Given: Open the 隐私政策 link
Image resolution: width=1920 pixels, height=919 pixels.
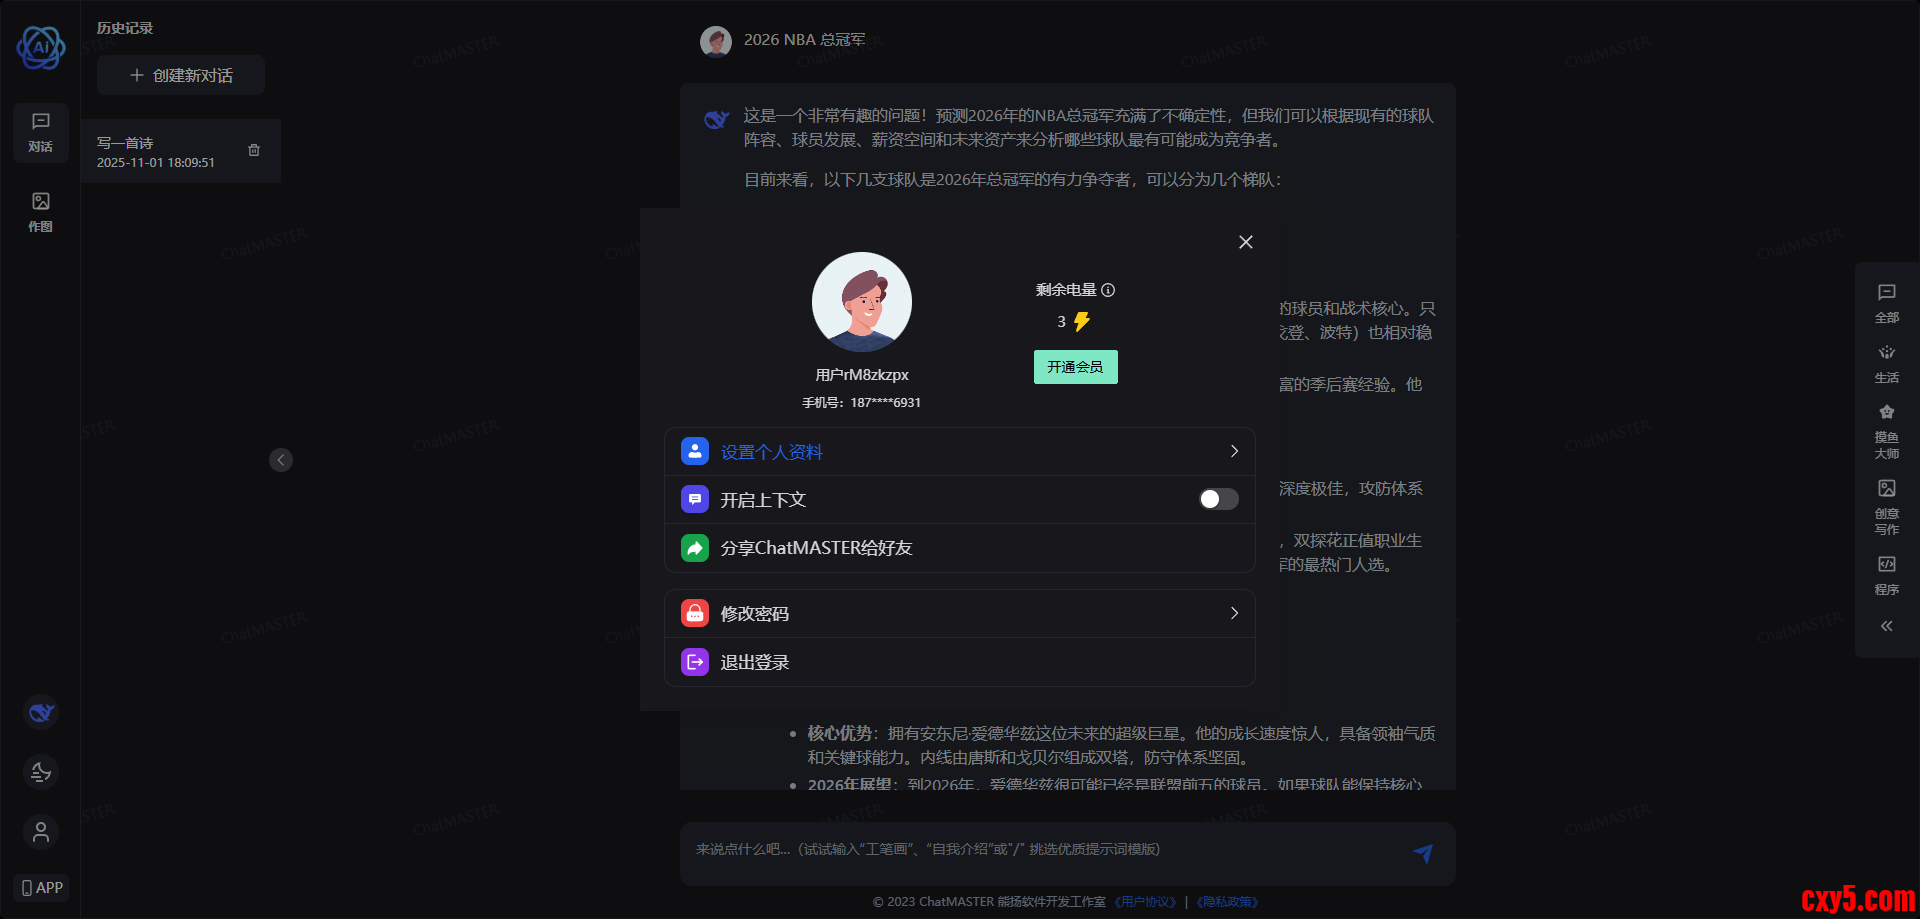Looking at the screenshot, I should click(x=1227, y=902).
